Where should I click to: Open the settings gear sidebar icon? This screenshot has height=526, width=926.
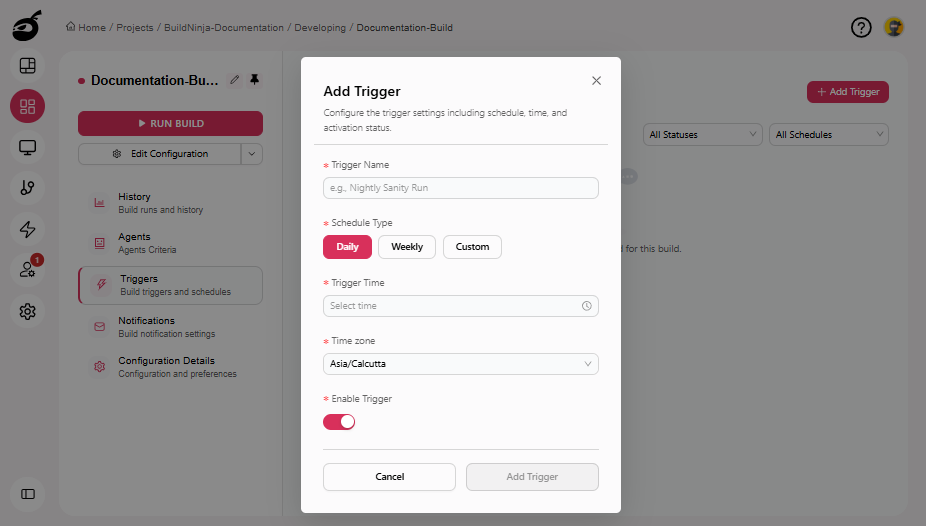[x=28, y=311]
